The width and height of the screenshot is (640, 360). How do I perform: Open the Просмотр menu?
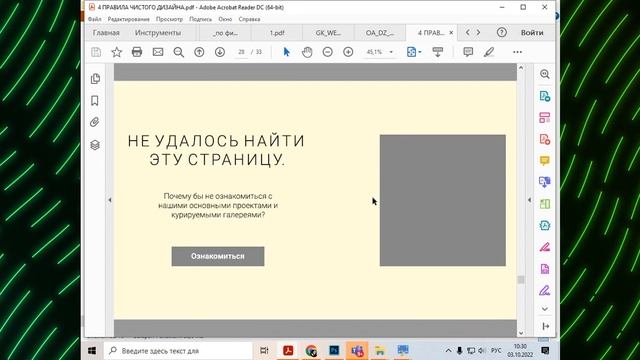pos(169,19)
